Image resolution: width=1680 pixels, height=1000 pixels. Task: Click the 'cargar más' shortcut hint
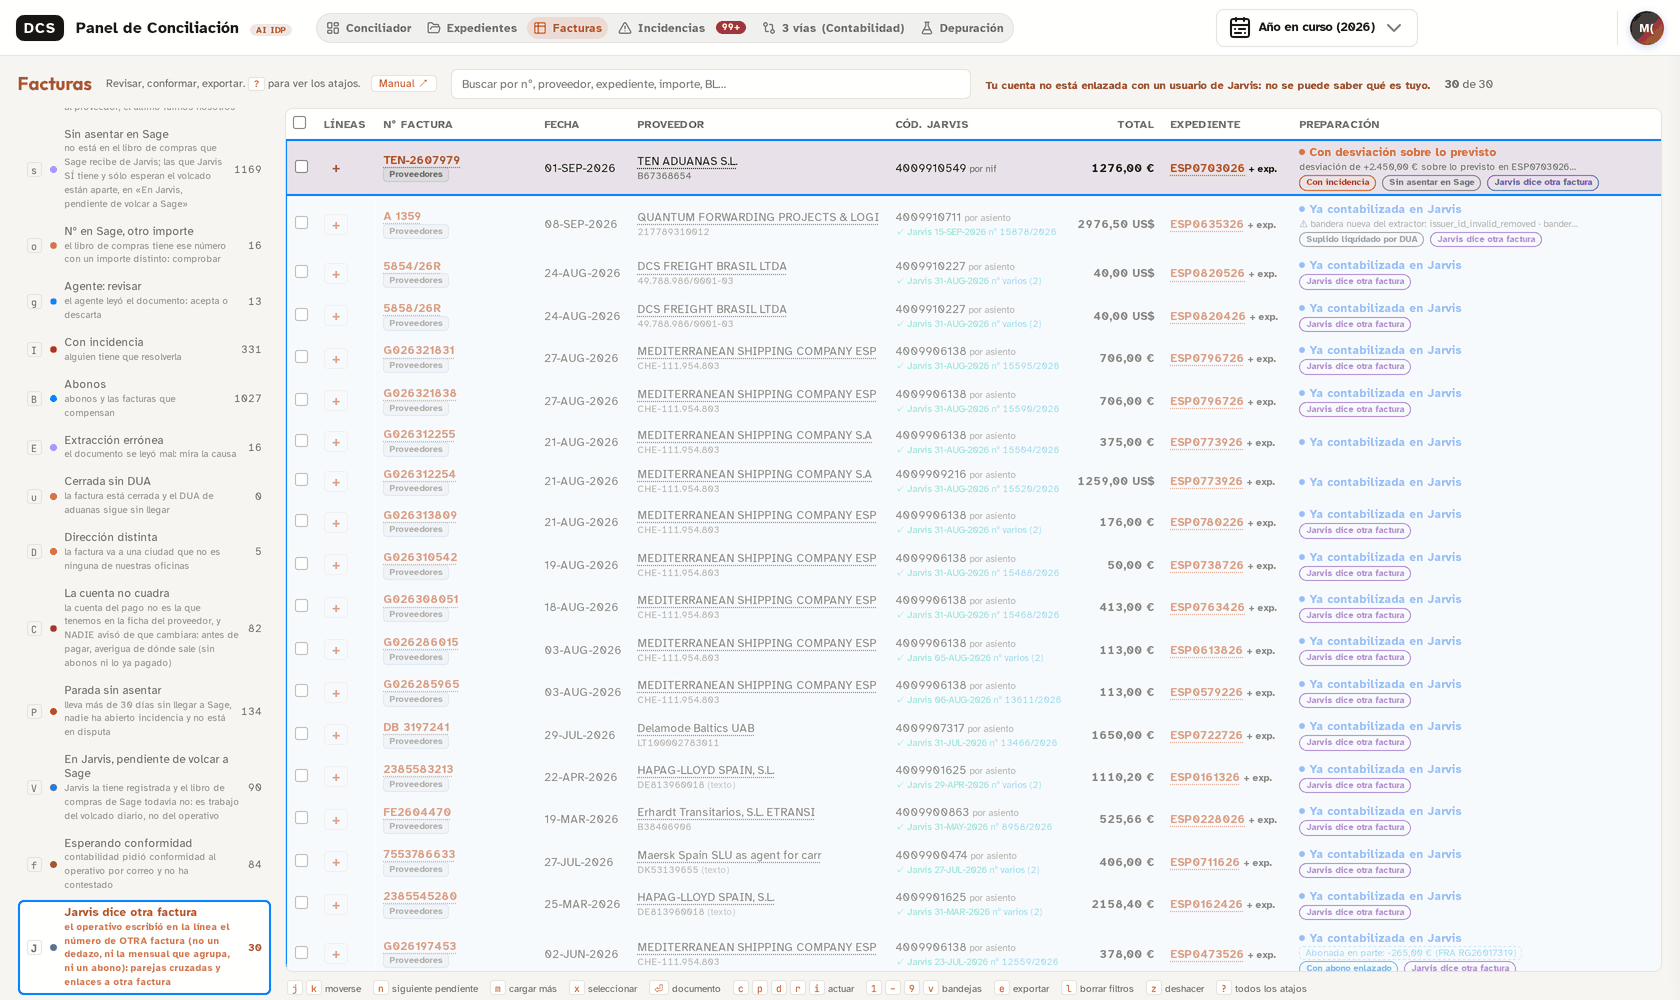point(524,988)
